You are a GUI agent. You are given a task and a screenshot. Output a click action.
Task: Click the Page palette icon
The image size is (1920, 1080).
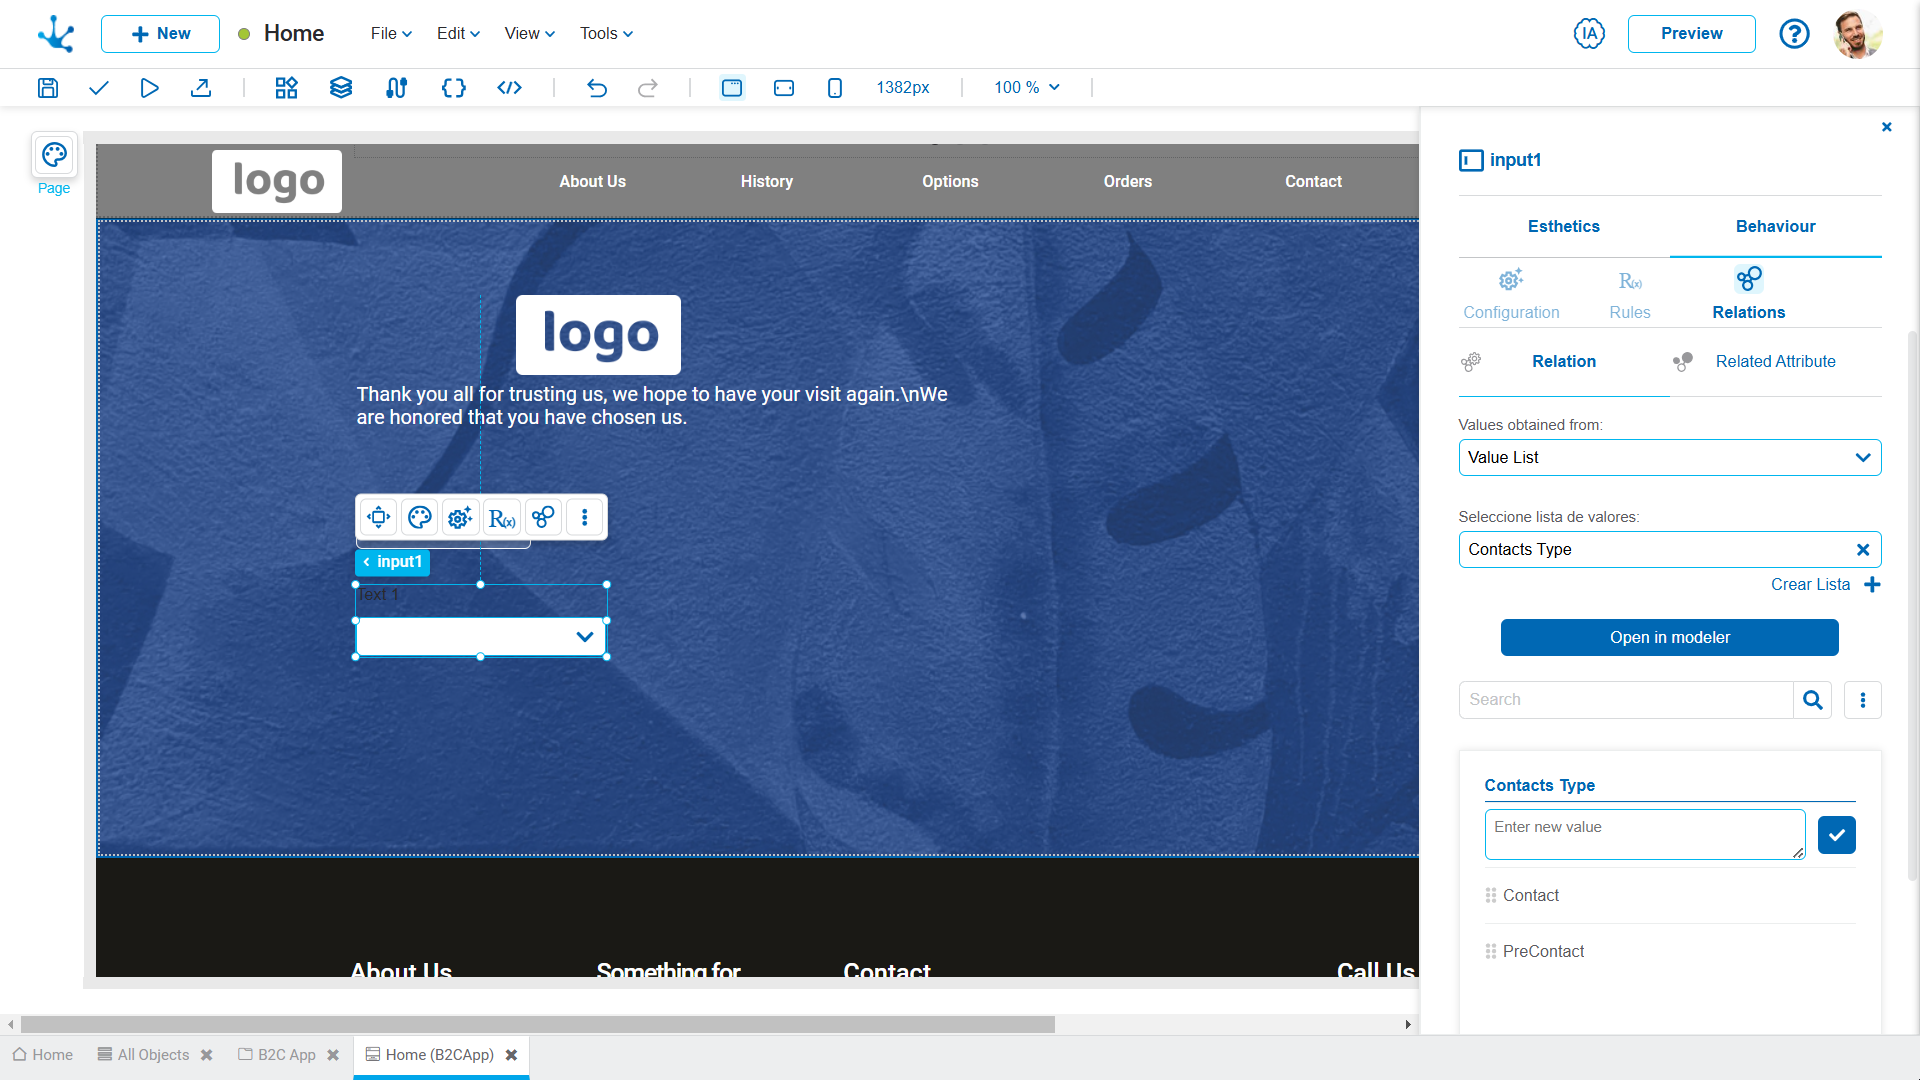point(54,155)
